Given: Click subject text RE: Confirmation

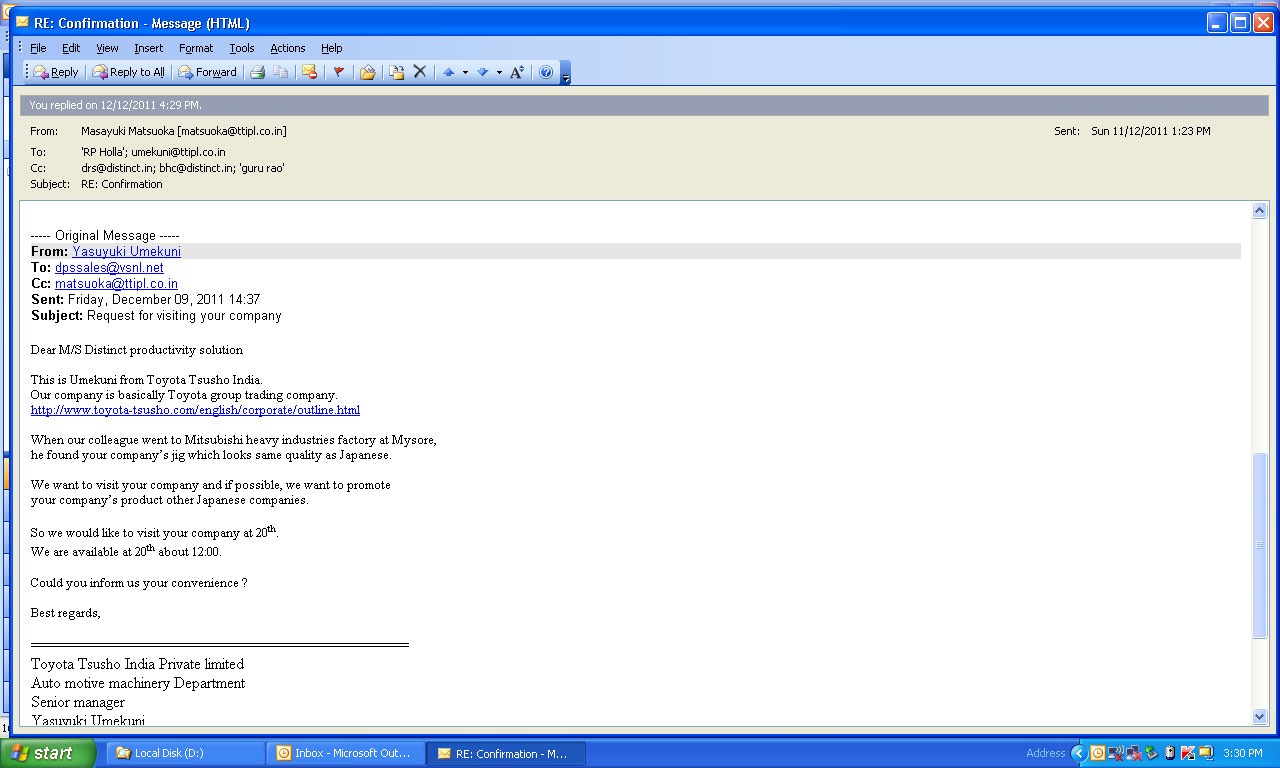Looking at the screenshot, I should click(122, 184).
